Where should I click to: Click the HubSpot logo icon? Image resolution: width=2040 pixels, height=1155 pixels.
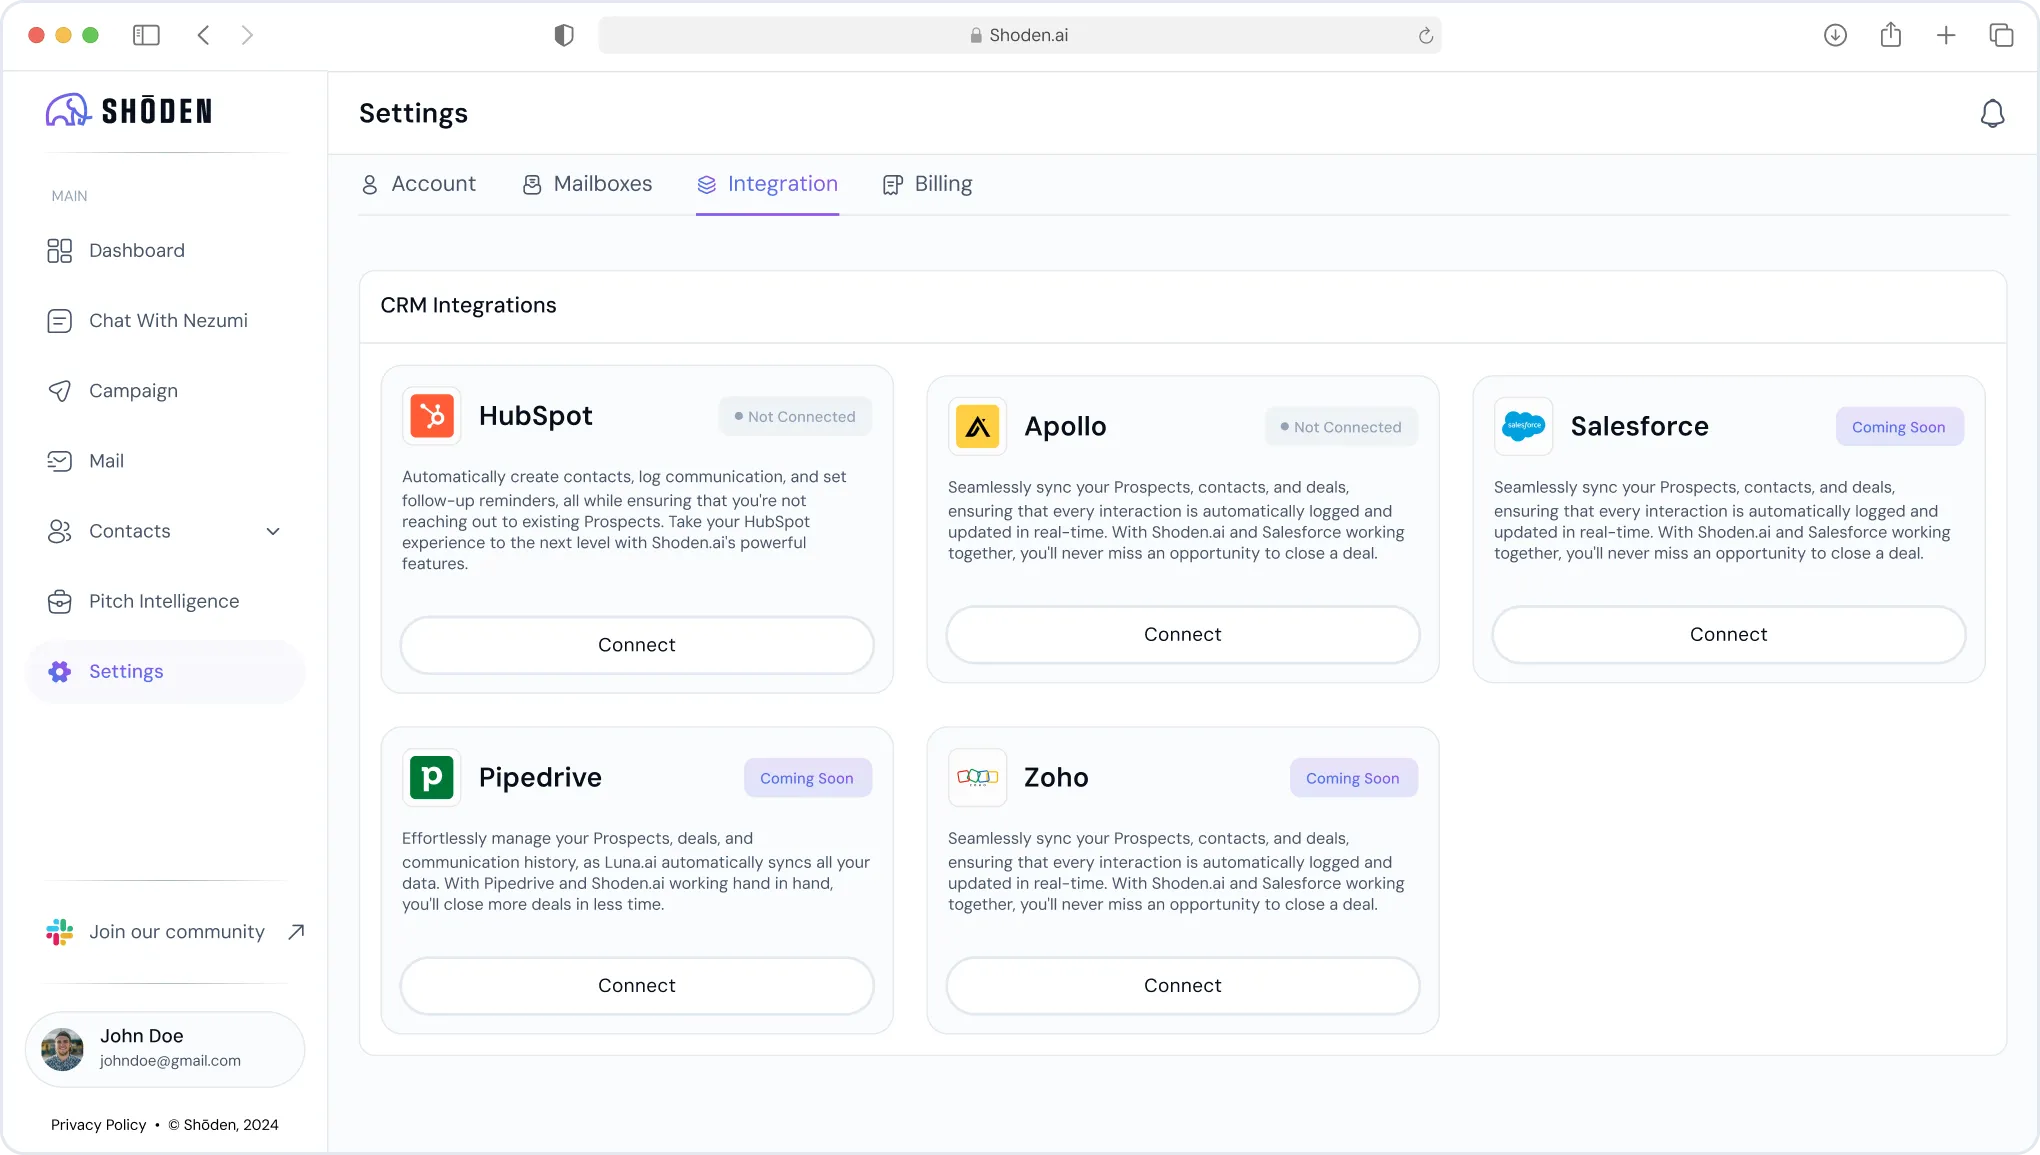(432, 416)
